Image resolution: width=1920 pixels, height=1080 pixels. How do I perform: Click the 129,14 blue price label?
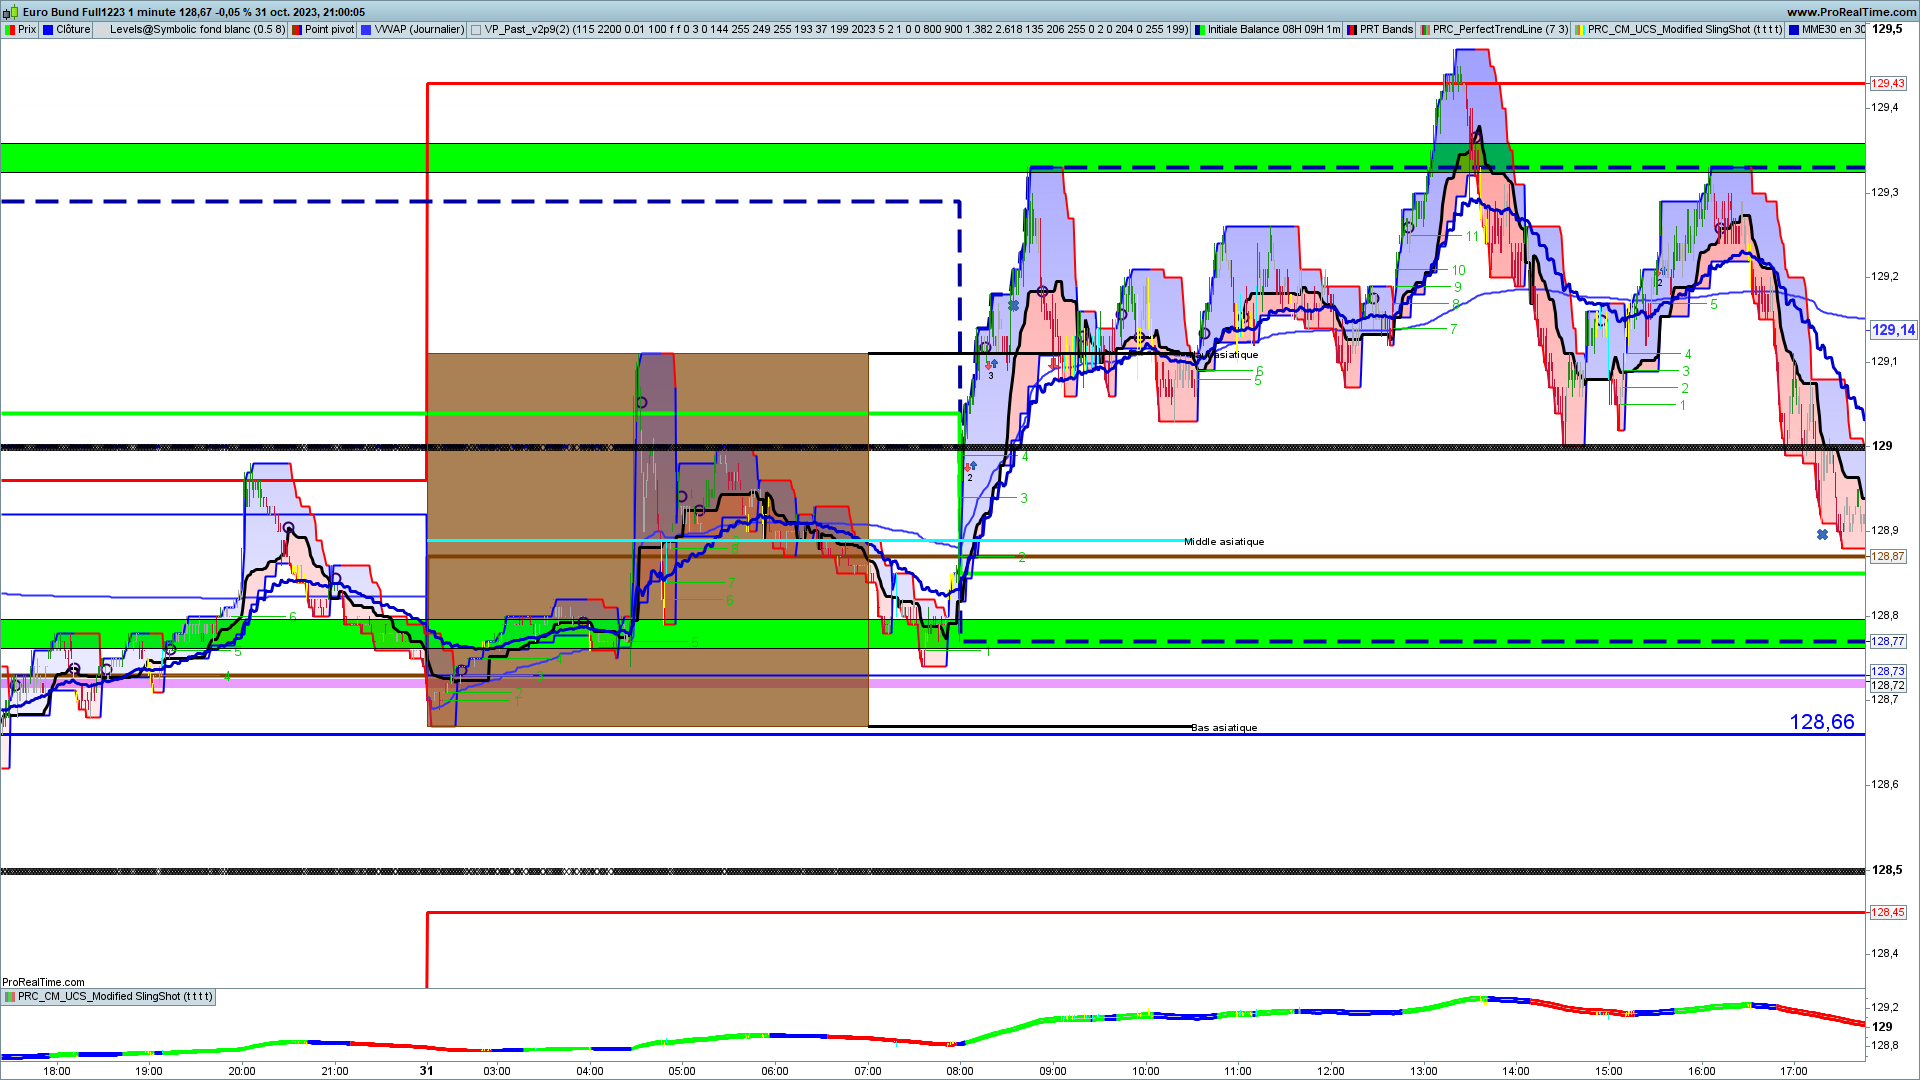click(1892, 330)
